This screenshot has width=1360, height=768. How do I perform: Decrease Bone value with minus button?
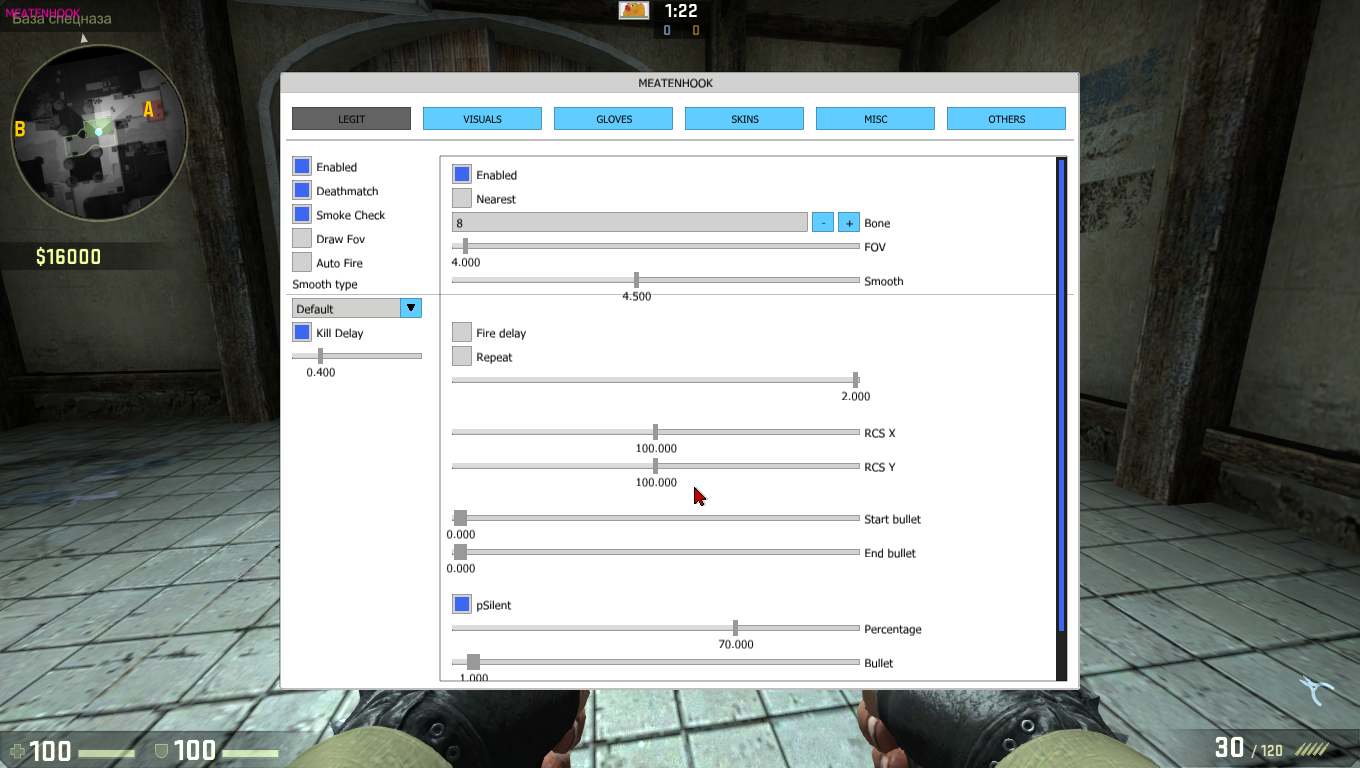[x=823, y=222]
